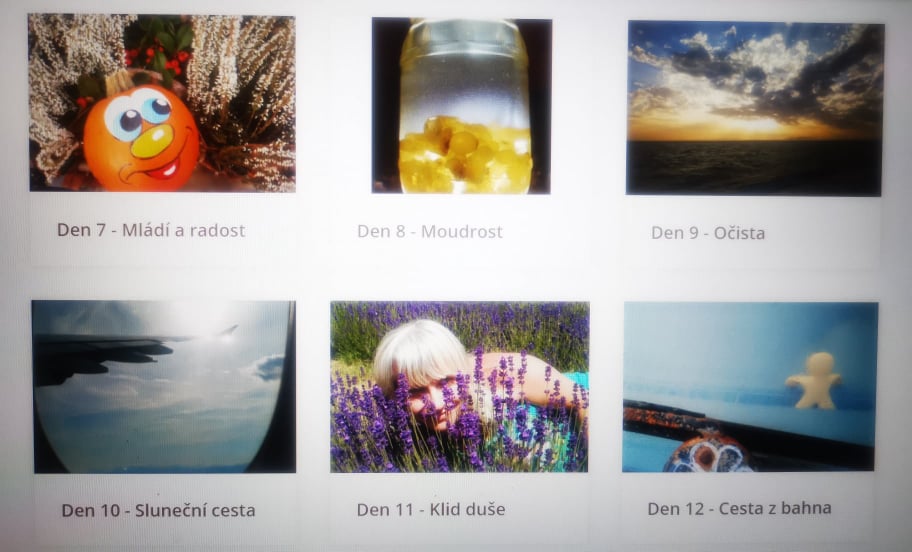Click the airplane wing in Den 10 image
Viewport: 912px width, 552px height.
coord(105,355)
